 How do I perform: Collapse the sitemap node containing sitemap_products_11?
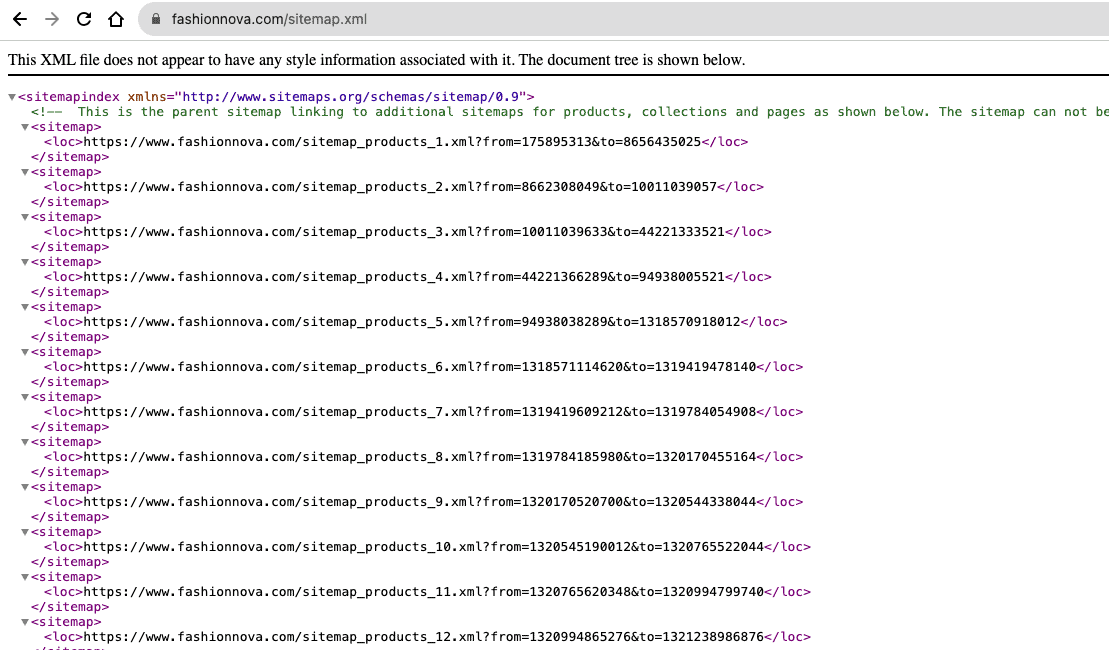(x=25, y=577)
